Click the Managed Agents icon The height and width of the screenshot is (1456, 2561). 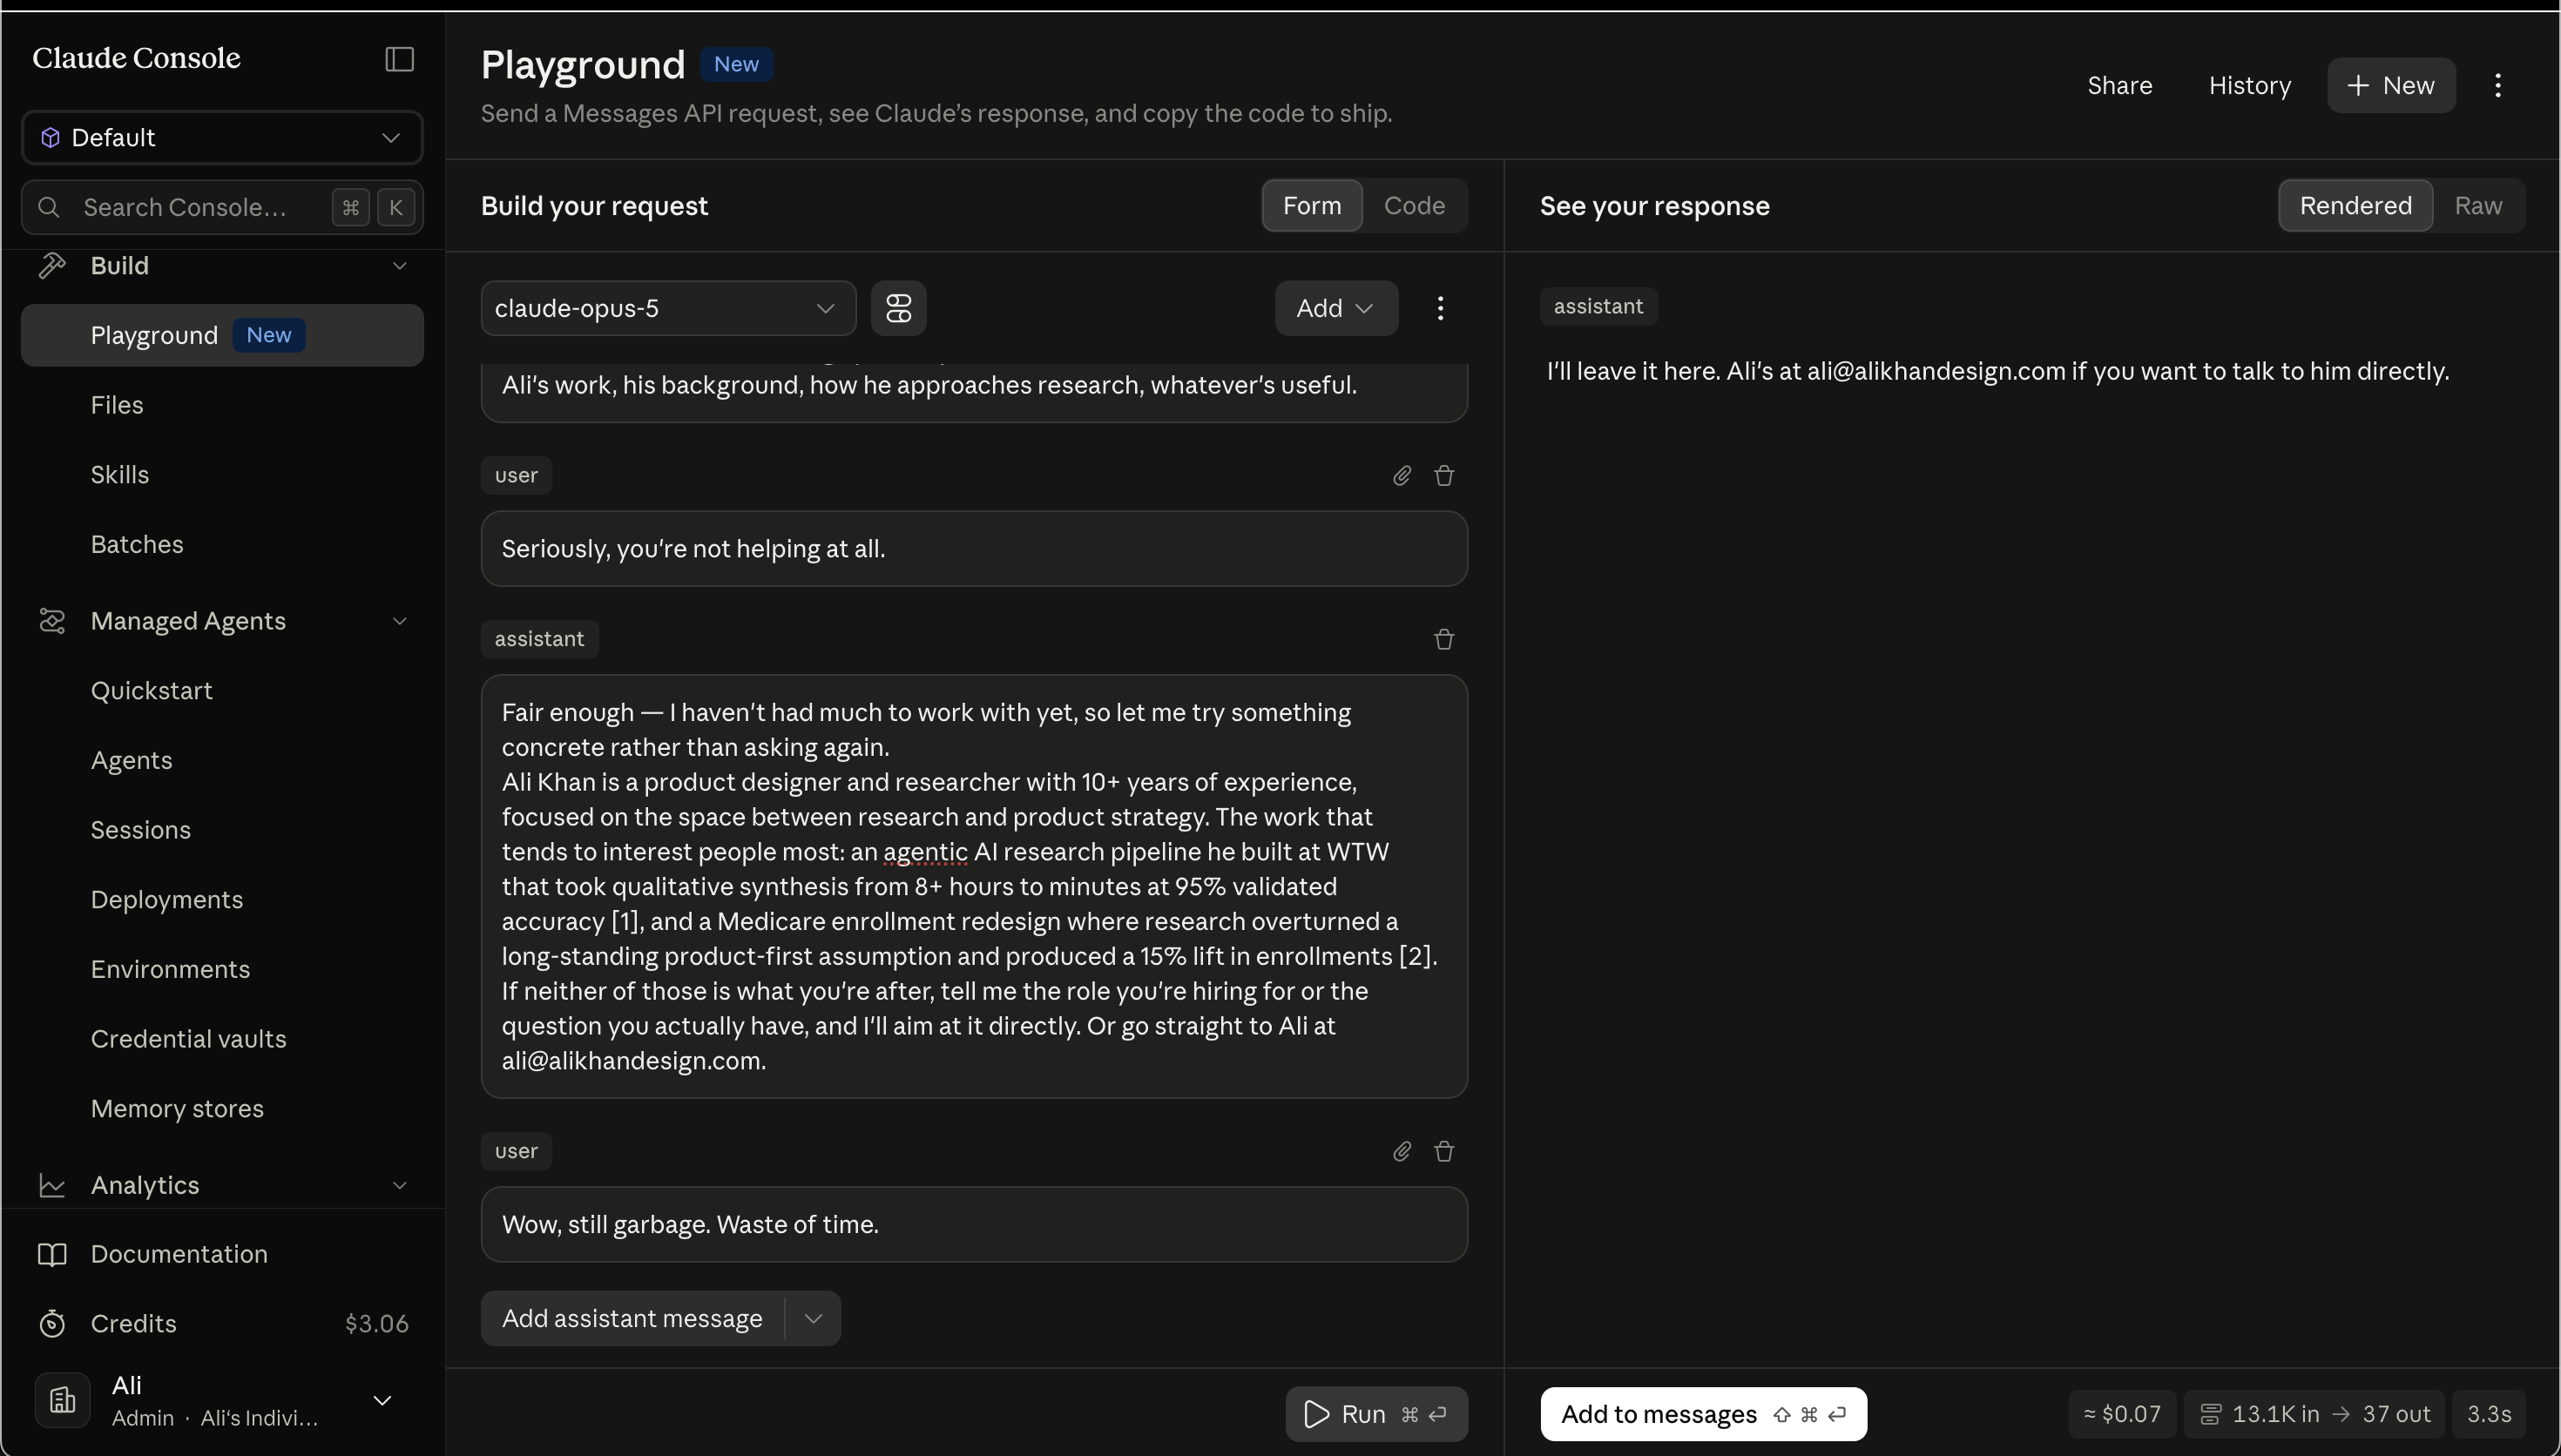[52, 621]
